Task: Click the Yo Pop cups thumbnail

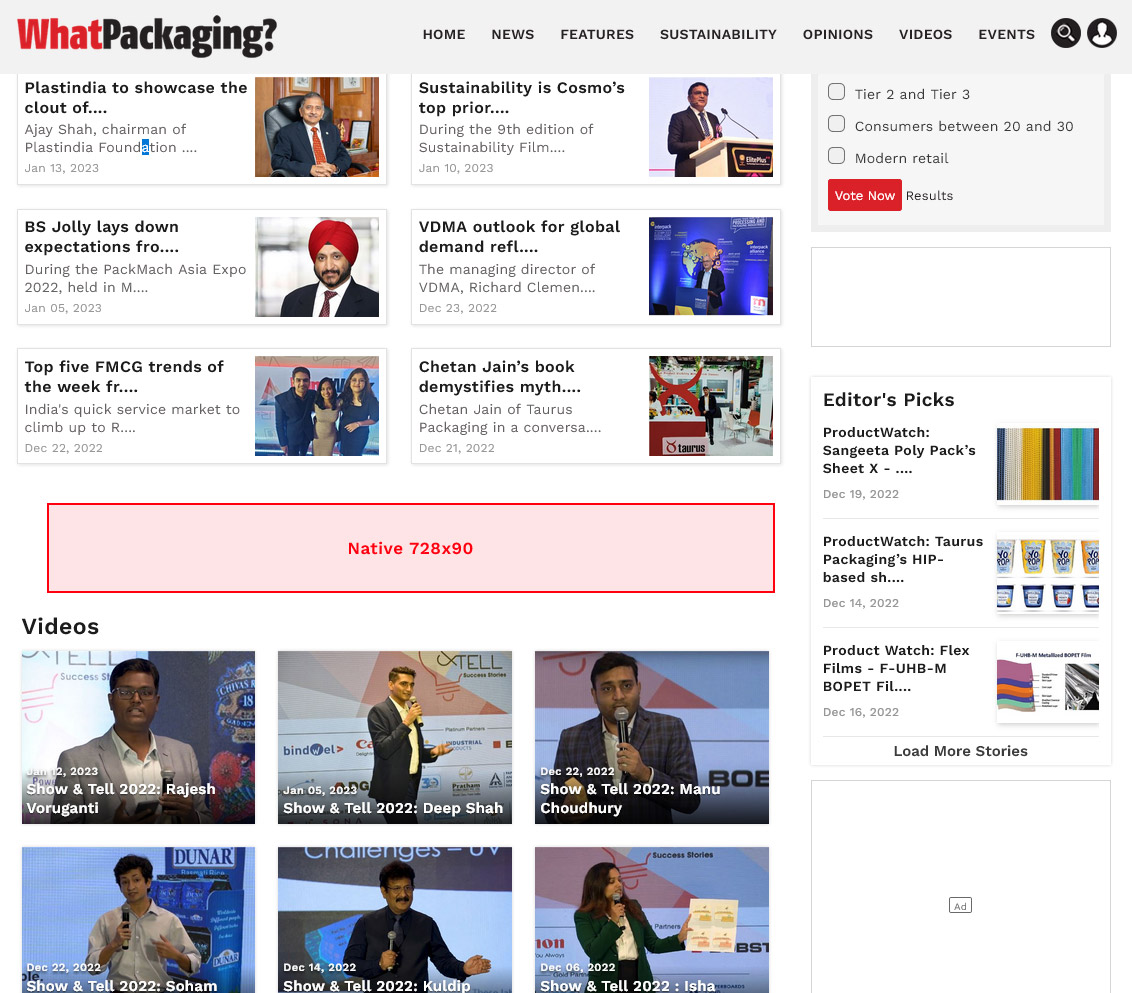Action: click(x=1048, y=574)
